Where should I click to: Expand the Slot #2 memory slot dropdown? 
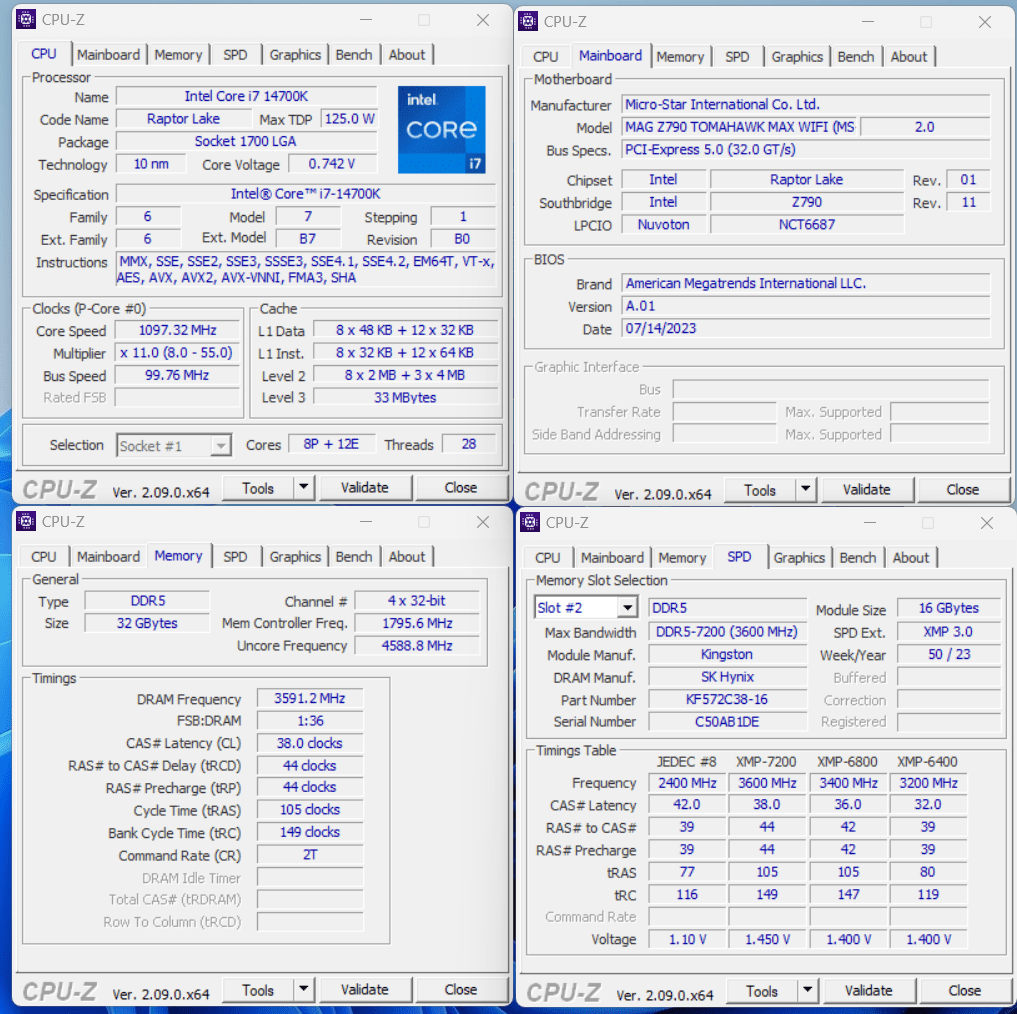tap(627, 608)
